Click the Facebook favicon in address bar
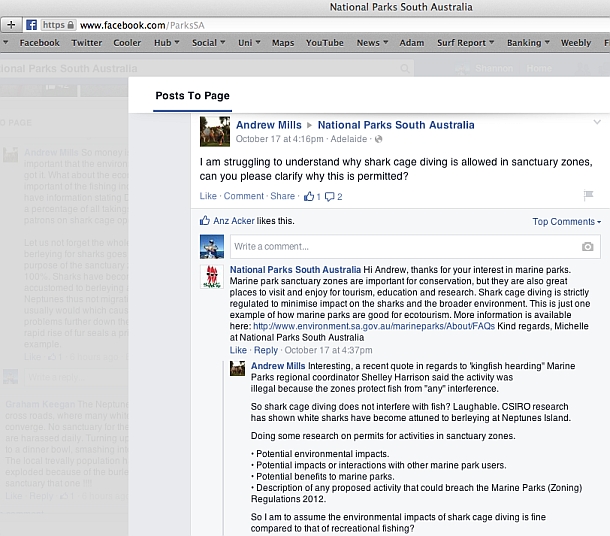 (x=32, y=25)
